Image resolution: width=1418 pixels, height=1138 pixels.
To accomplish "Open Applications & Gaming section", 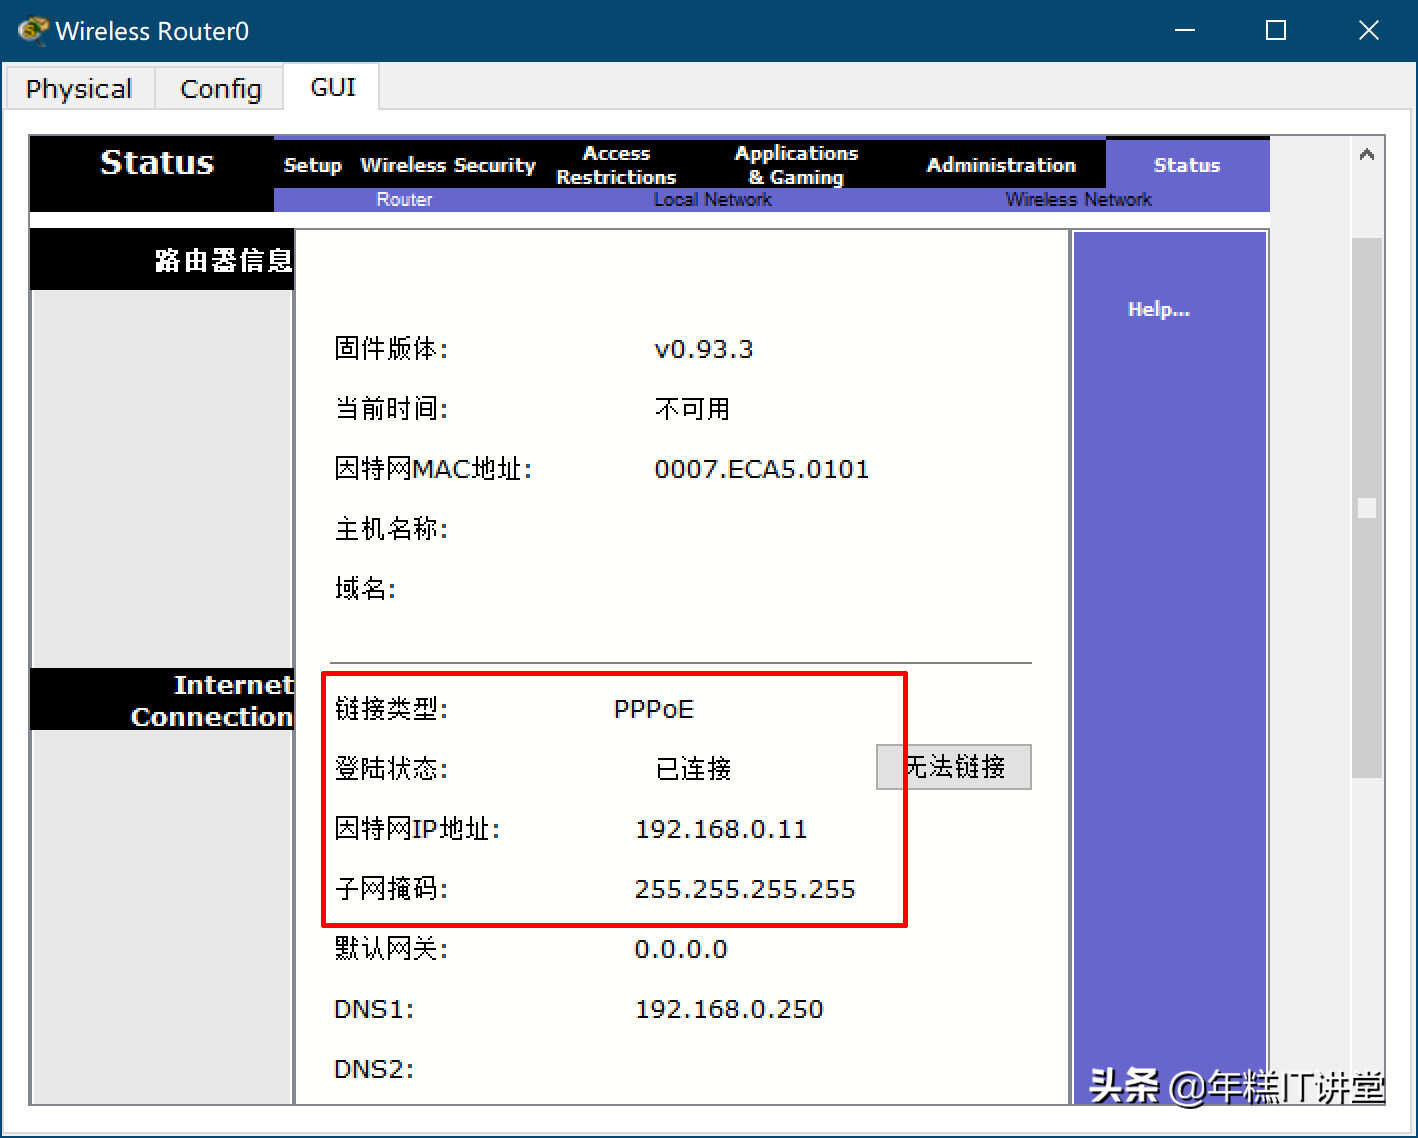I will (x=796, y=165).
